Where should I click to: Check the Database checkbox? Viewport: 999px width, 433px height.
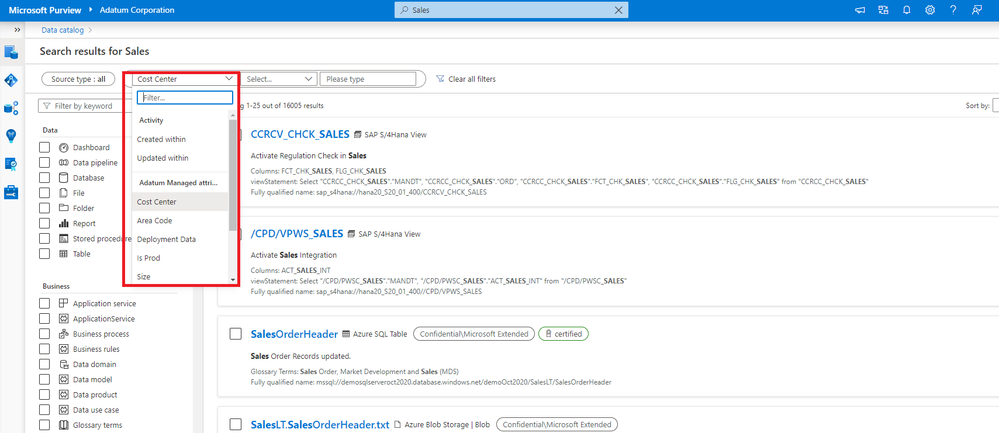[x=44, y=178]
